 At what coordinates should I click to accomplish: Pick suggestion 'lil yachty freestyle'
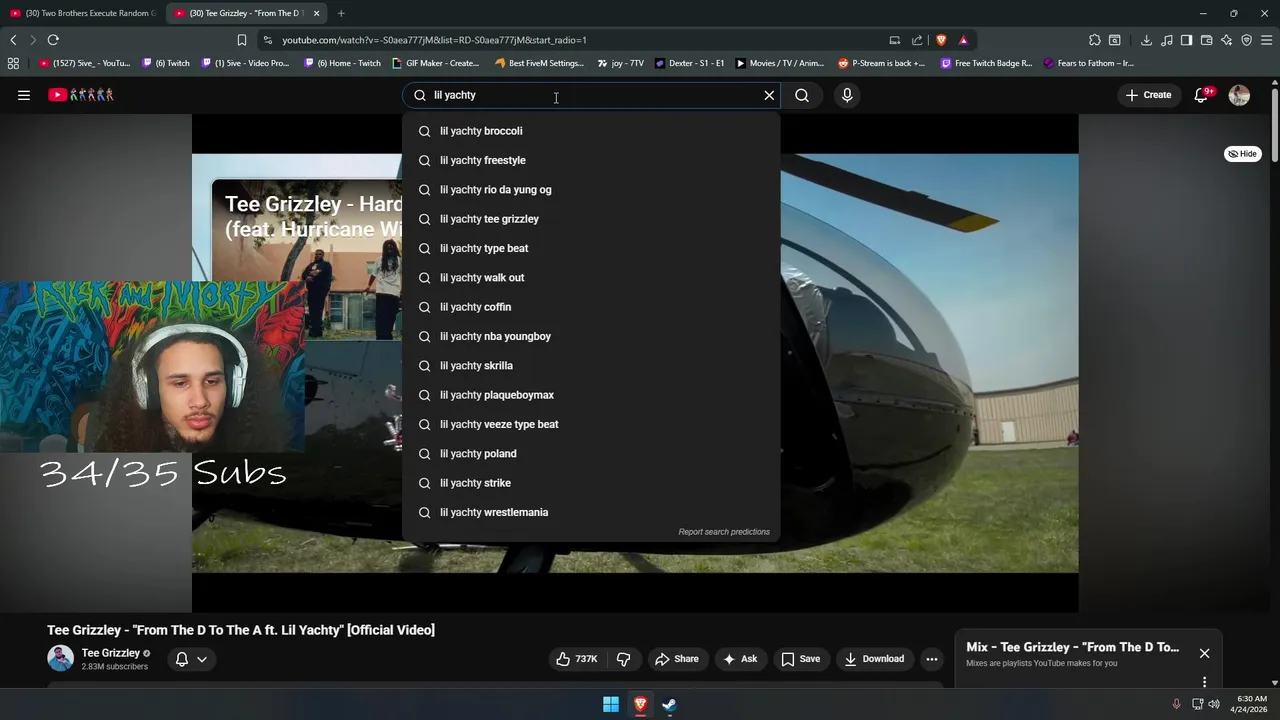tap(590, 160)
